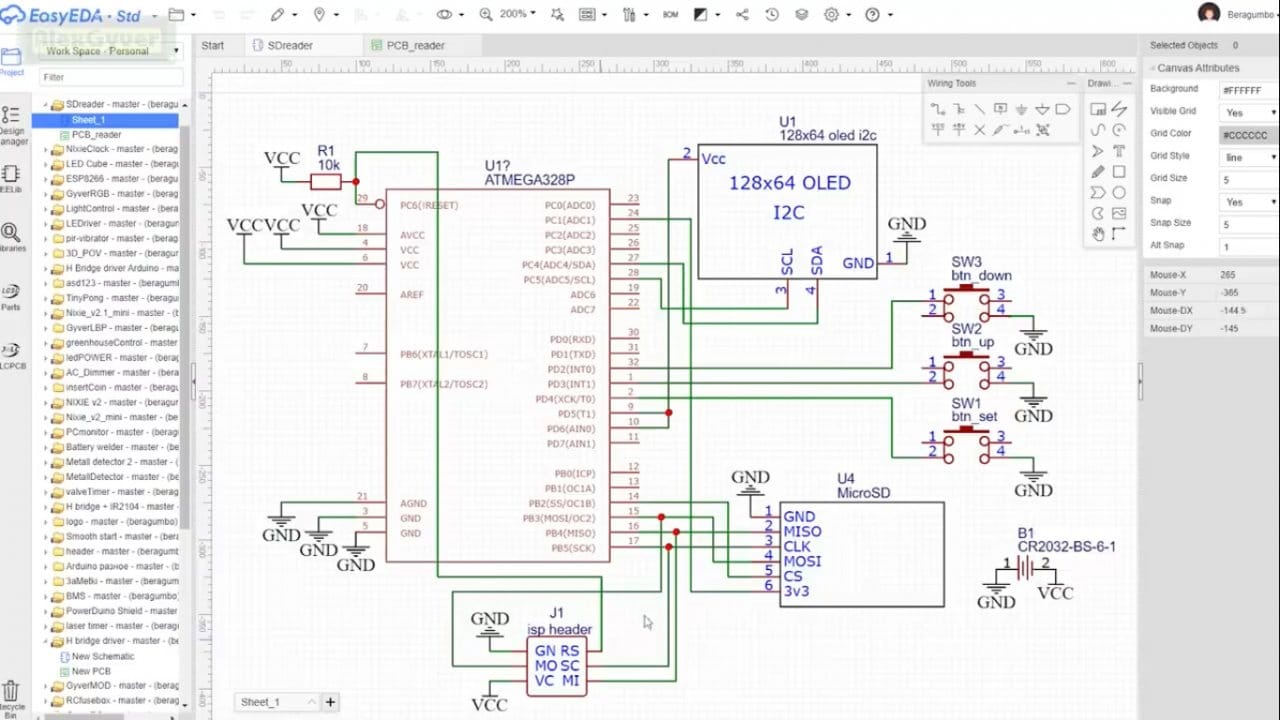Select the Image tool in Drawing Tools
Screen dimensions: 1280x720
(1119, 213)
